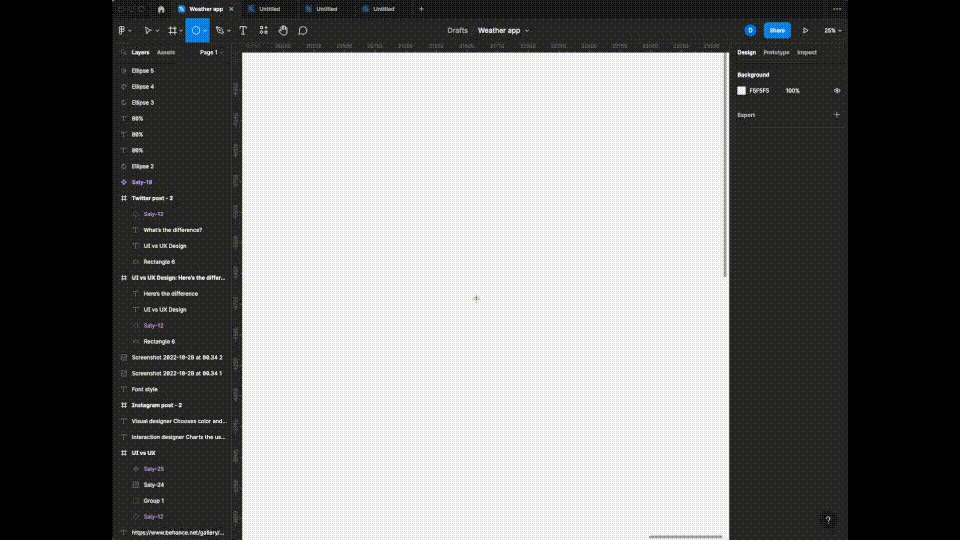The width and height of the screenshot is (960, 540).
Task: Edit background opacity 100% field
Action: pos(793,91)
